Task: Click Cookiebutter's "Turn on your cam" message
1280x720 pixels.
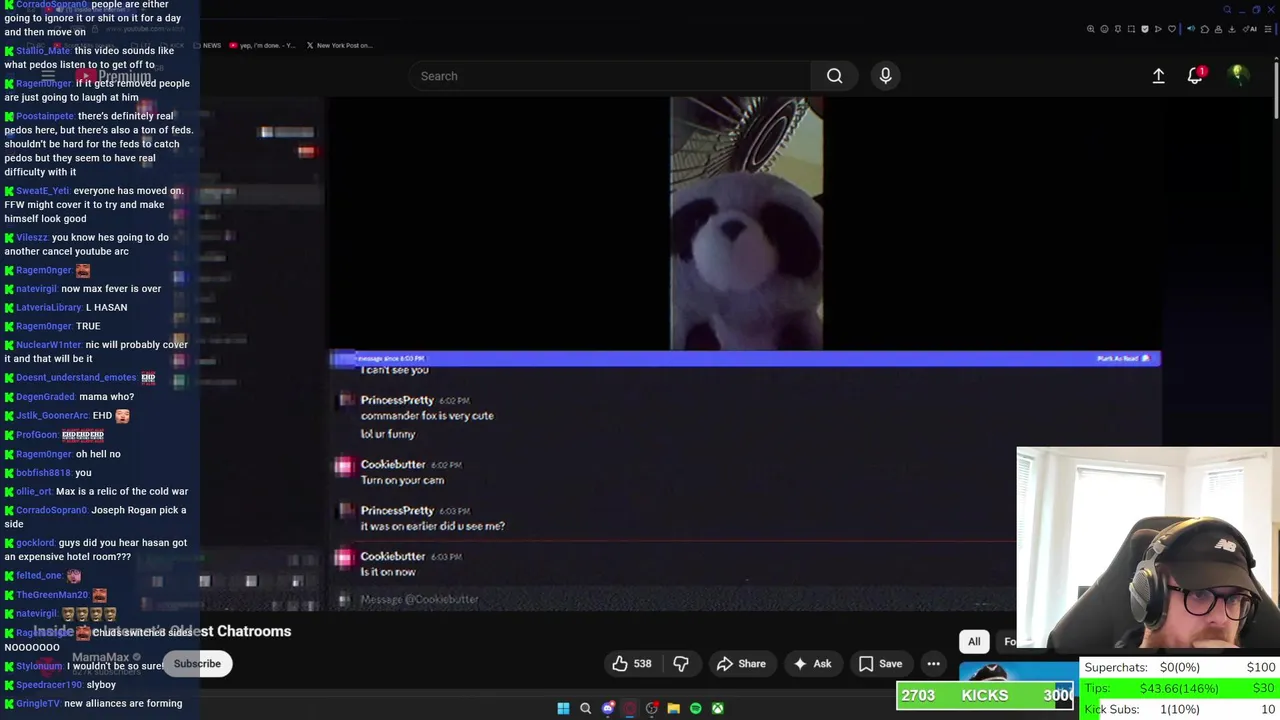Action: pos(402,480)
